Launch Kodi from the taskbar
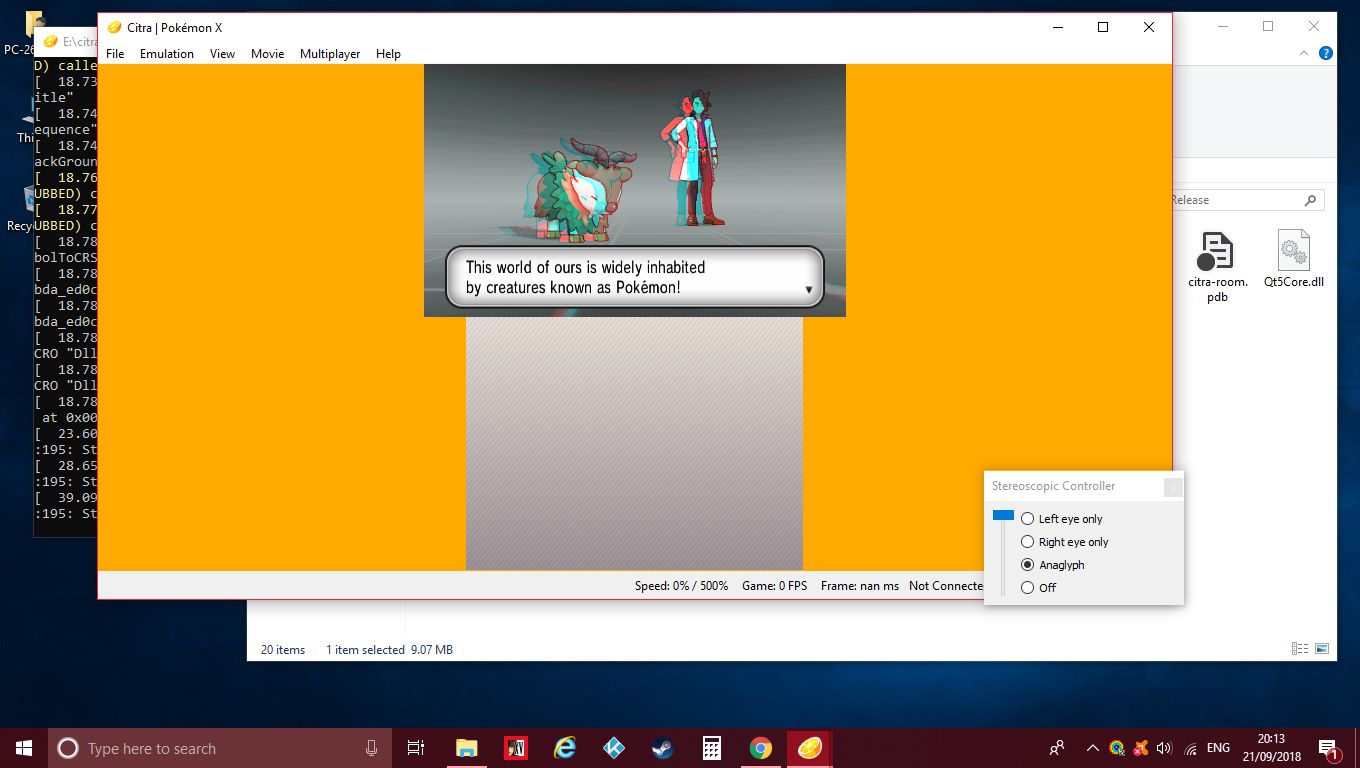 614,748
